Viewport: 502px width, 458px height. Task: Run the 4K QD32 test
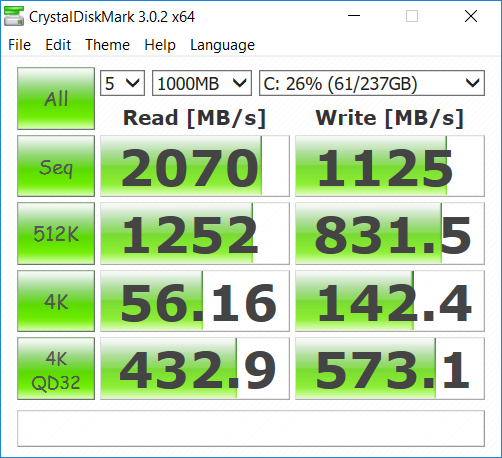tap(56, 368)
